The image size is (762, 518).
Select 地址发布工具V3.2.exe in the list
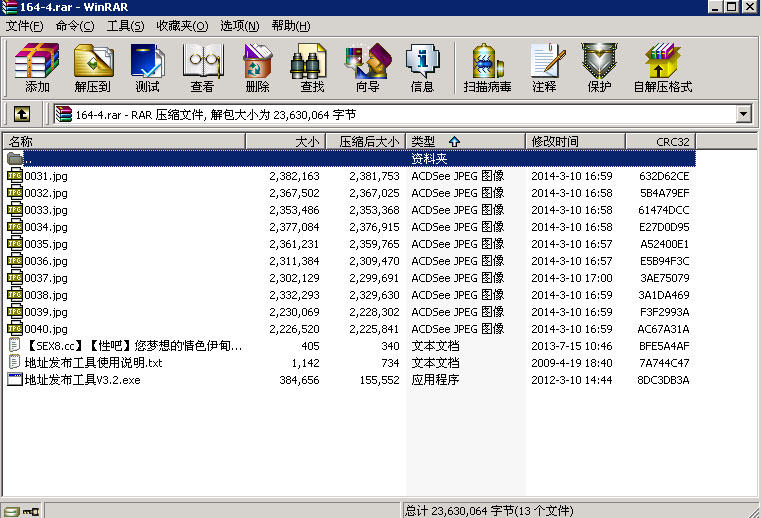click(x=82, y=380)
